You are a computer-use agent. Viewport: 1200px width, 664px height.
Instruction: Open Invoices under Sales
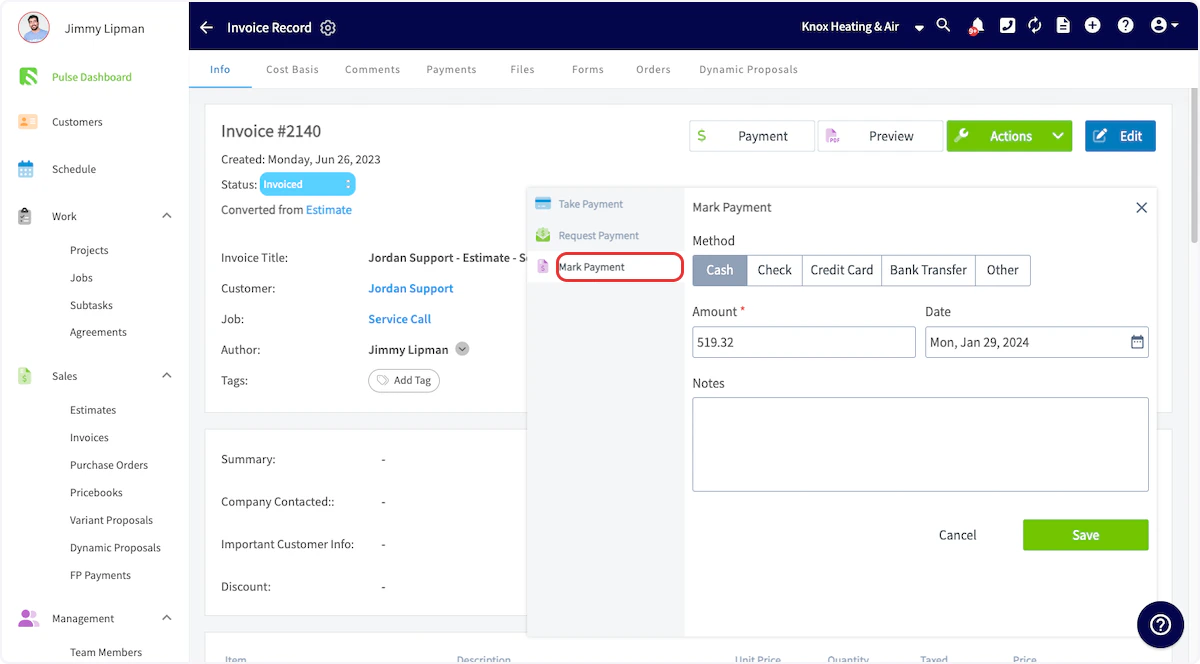89,438
